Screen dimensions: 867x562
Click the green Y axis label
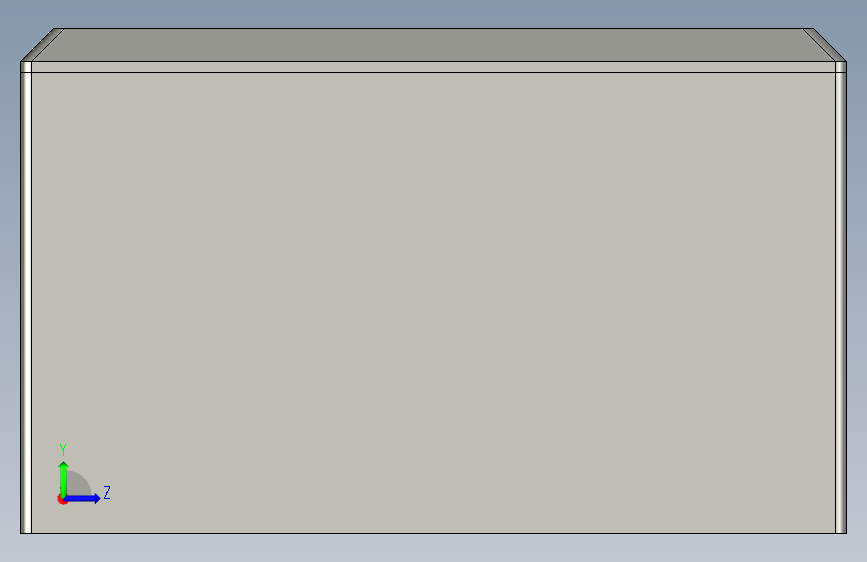[x=63, y=450]
